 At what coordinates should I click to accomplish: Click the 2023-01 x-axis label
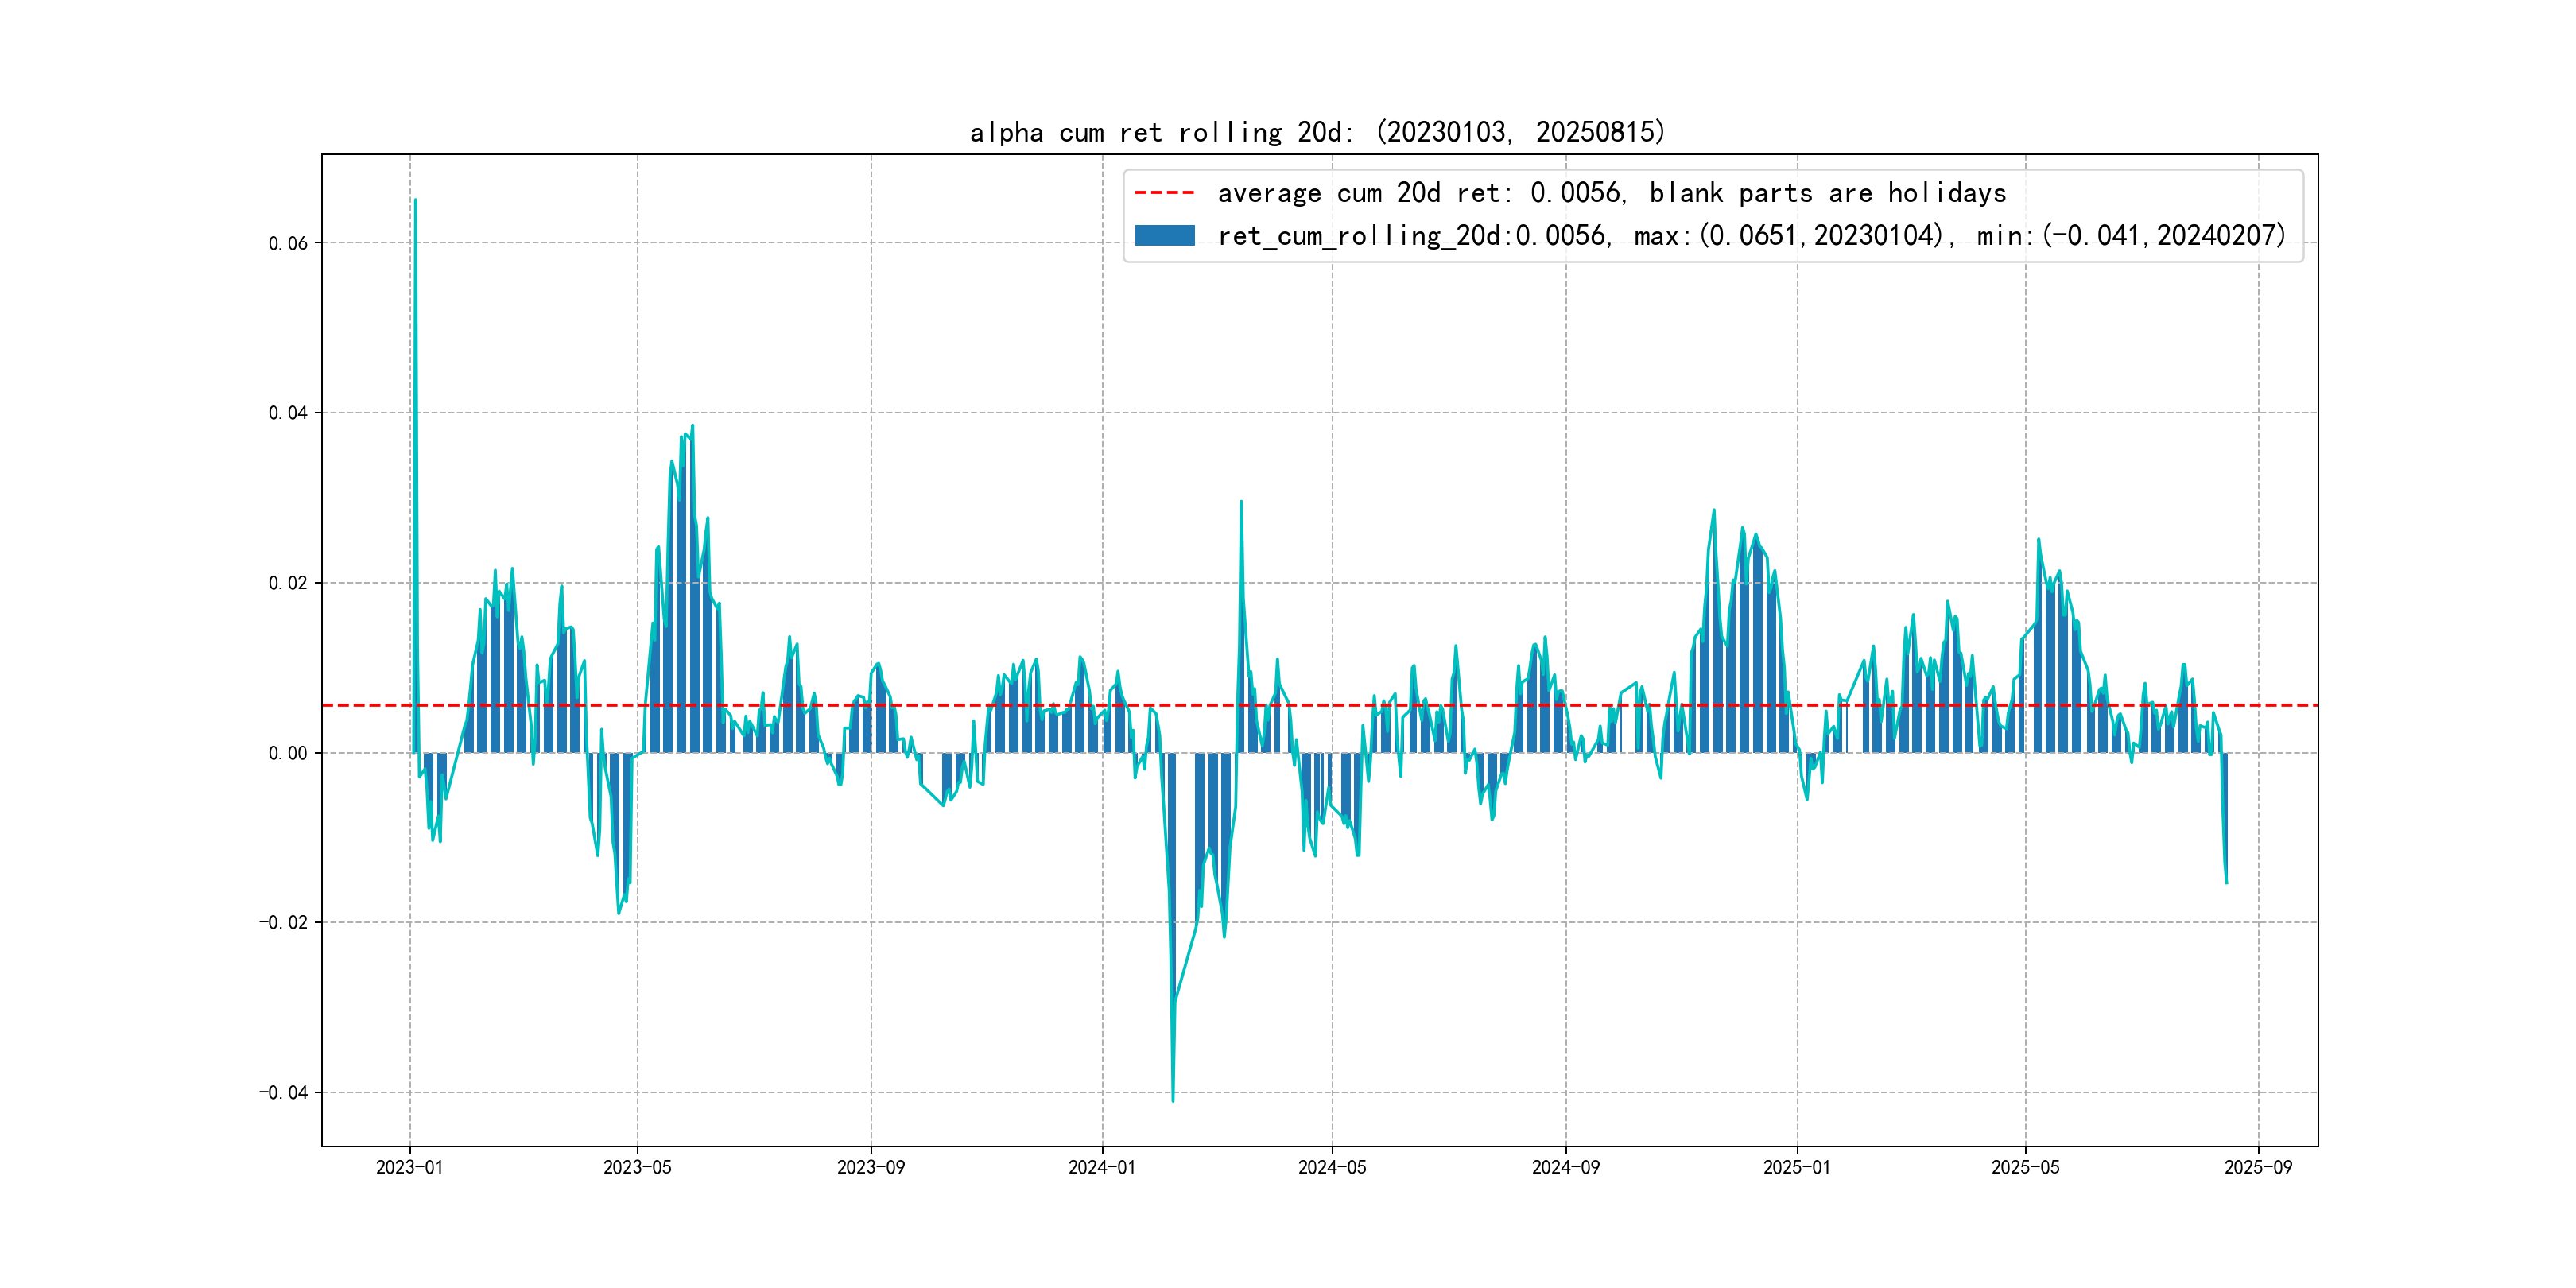point(409,1167)
